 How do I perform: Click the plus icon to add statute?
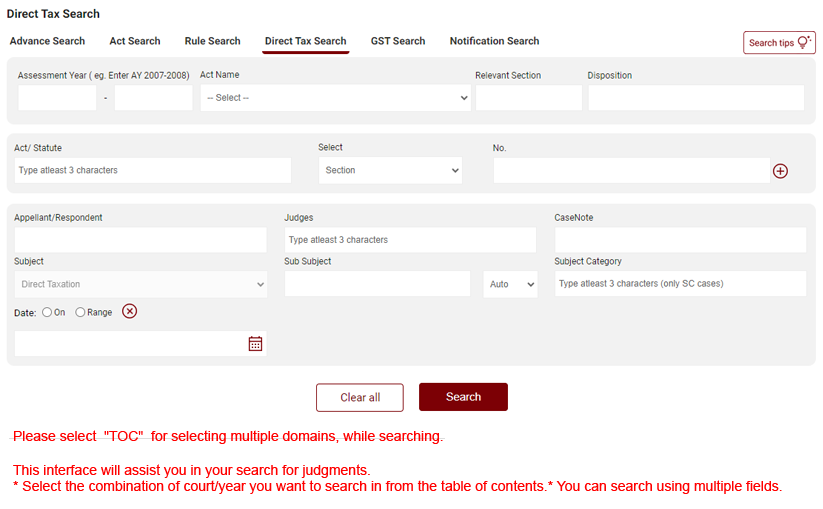(780, 171)
